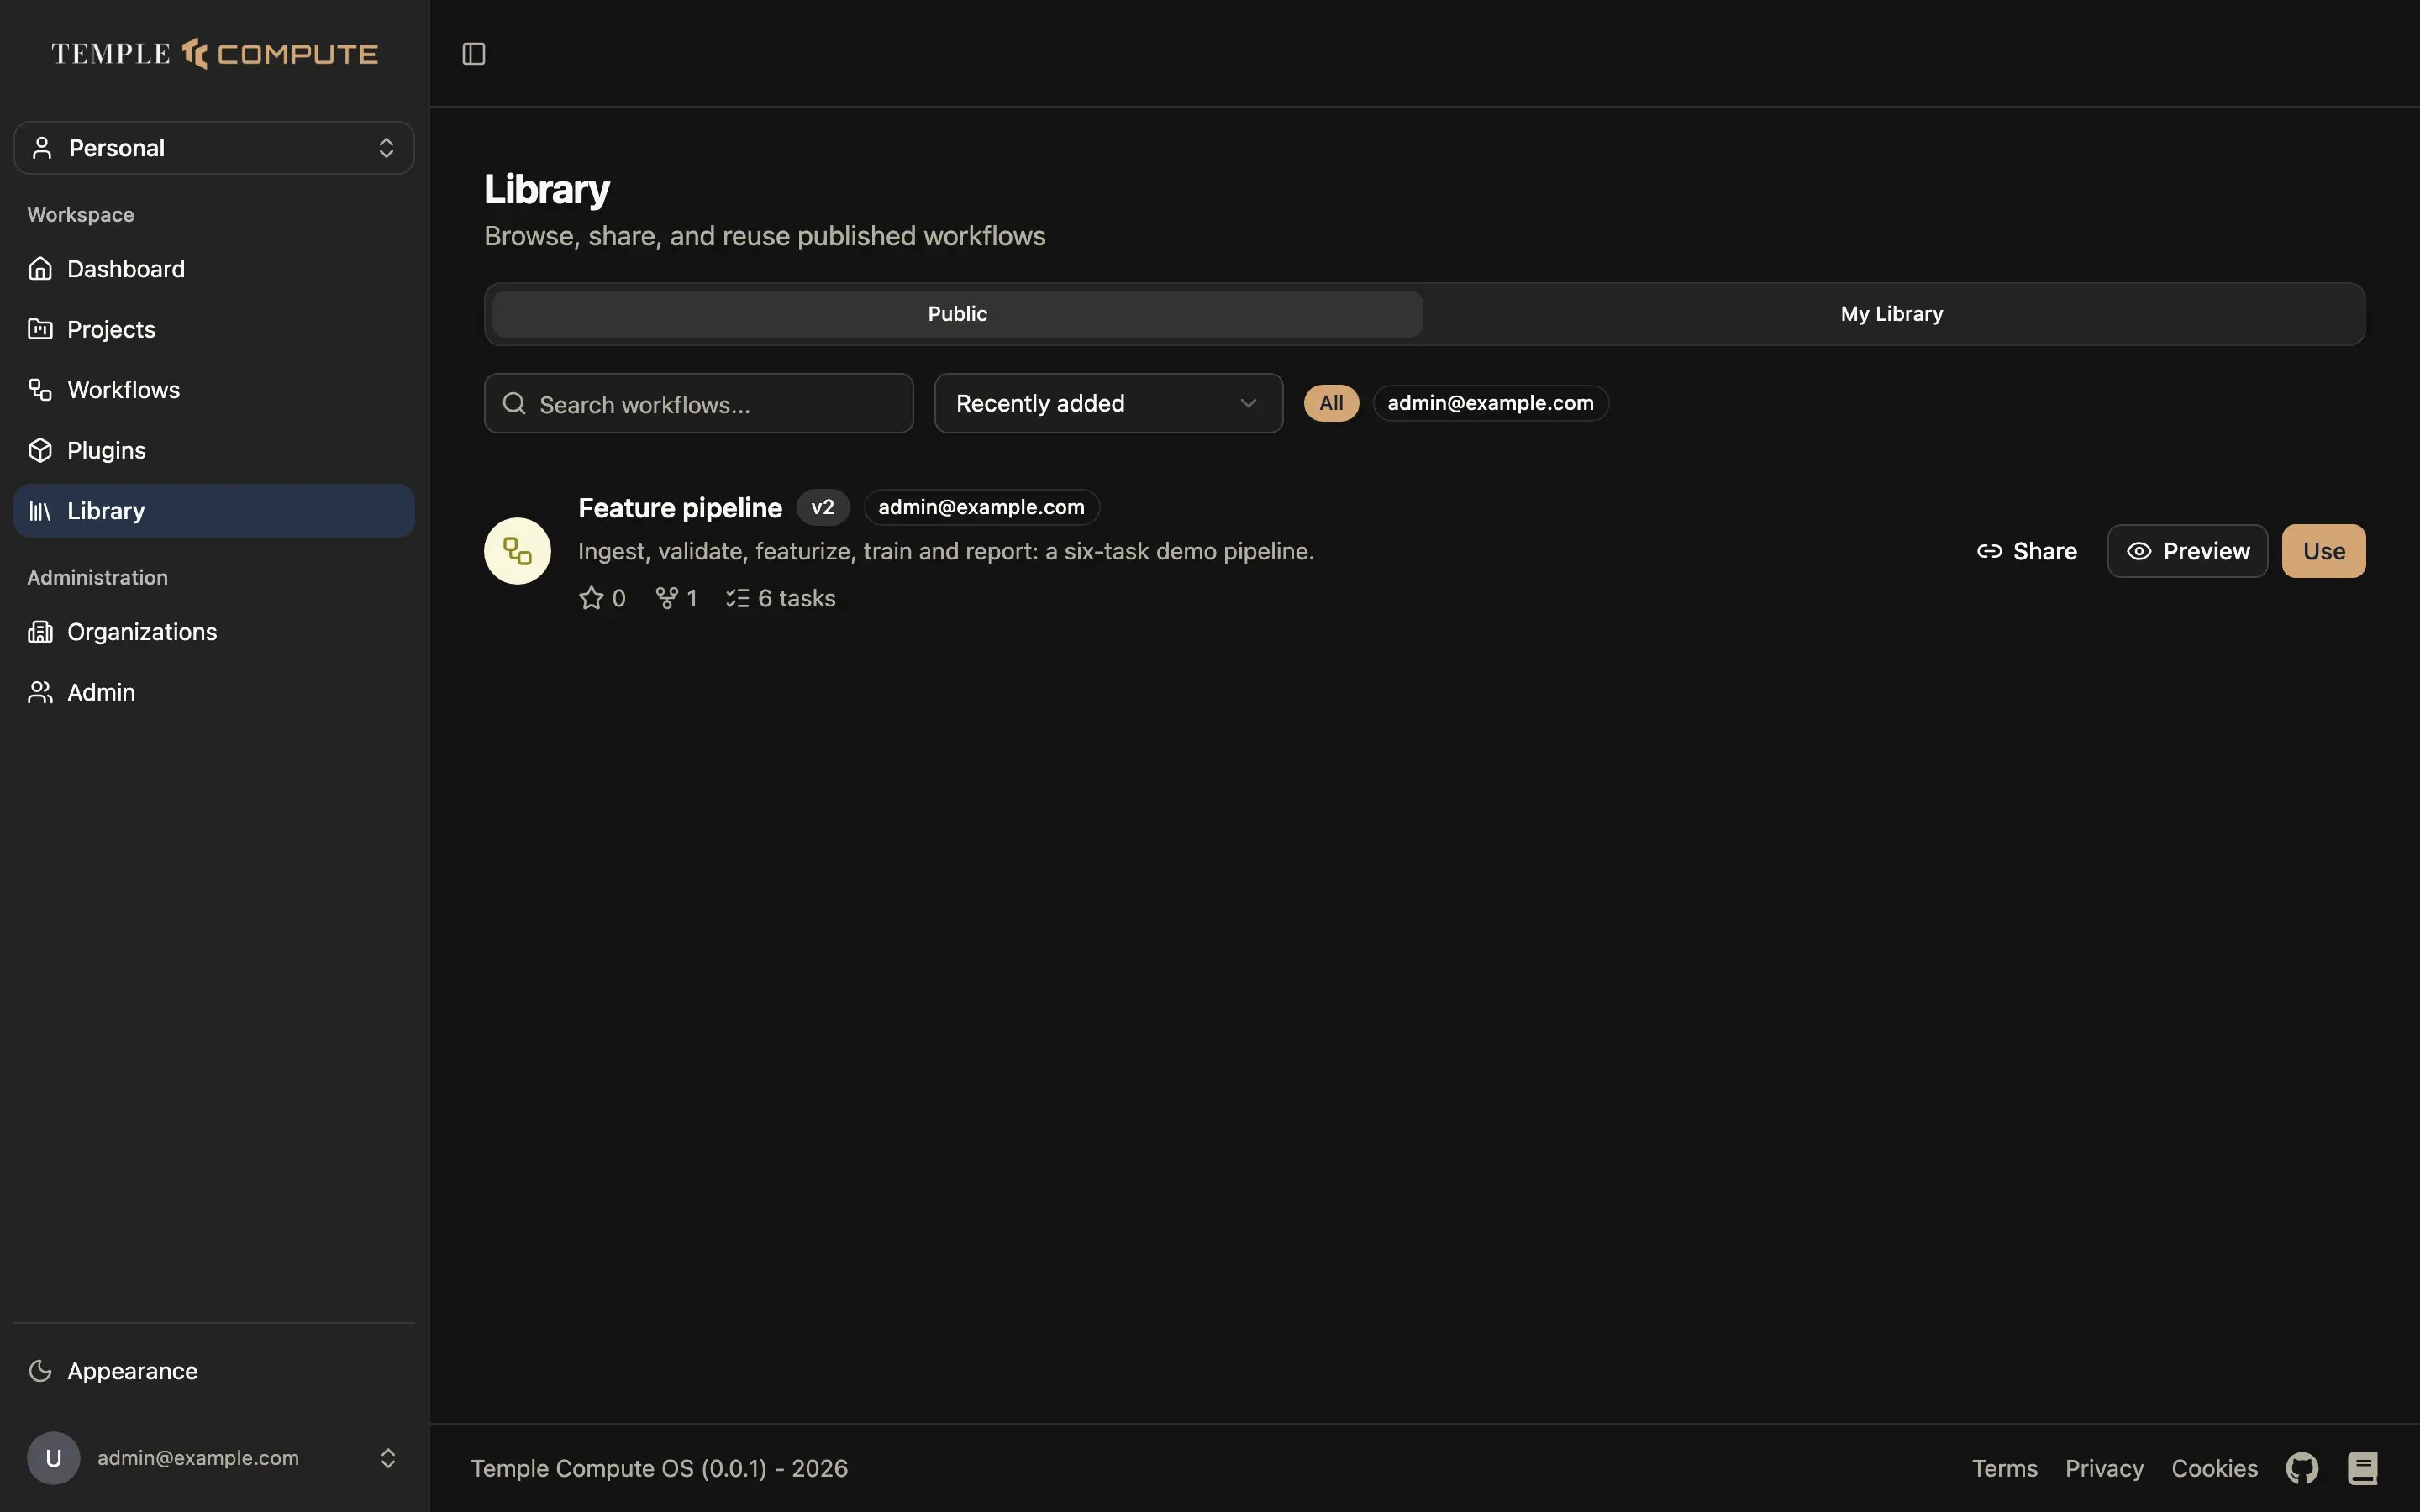Image resolution: width=2420 pixels, height=1512 pixels.
Task: Click the Preview eye icon
Action: click(2139, 551)
